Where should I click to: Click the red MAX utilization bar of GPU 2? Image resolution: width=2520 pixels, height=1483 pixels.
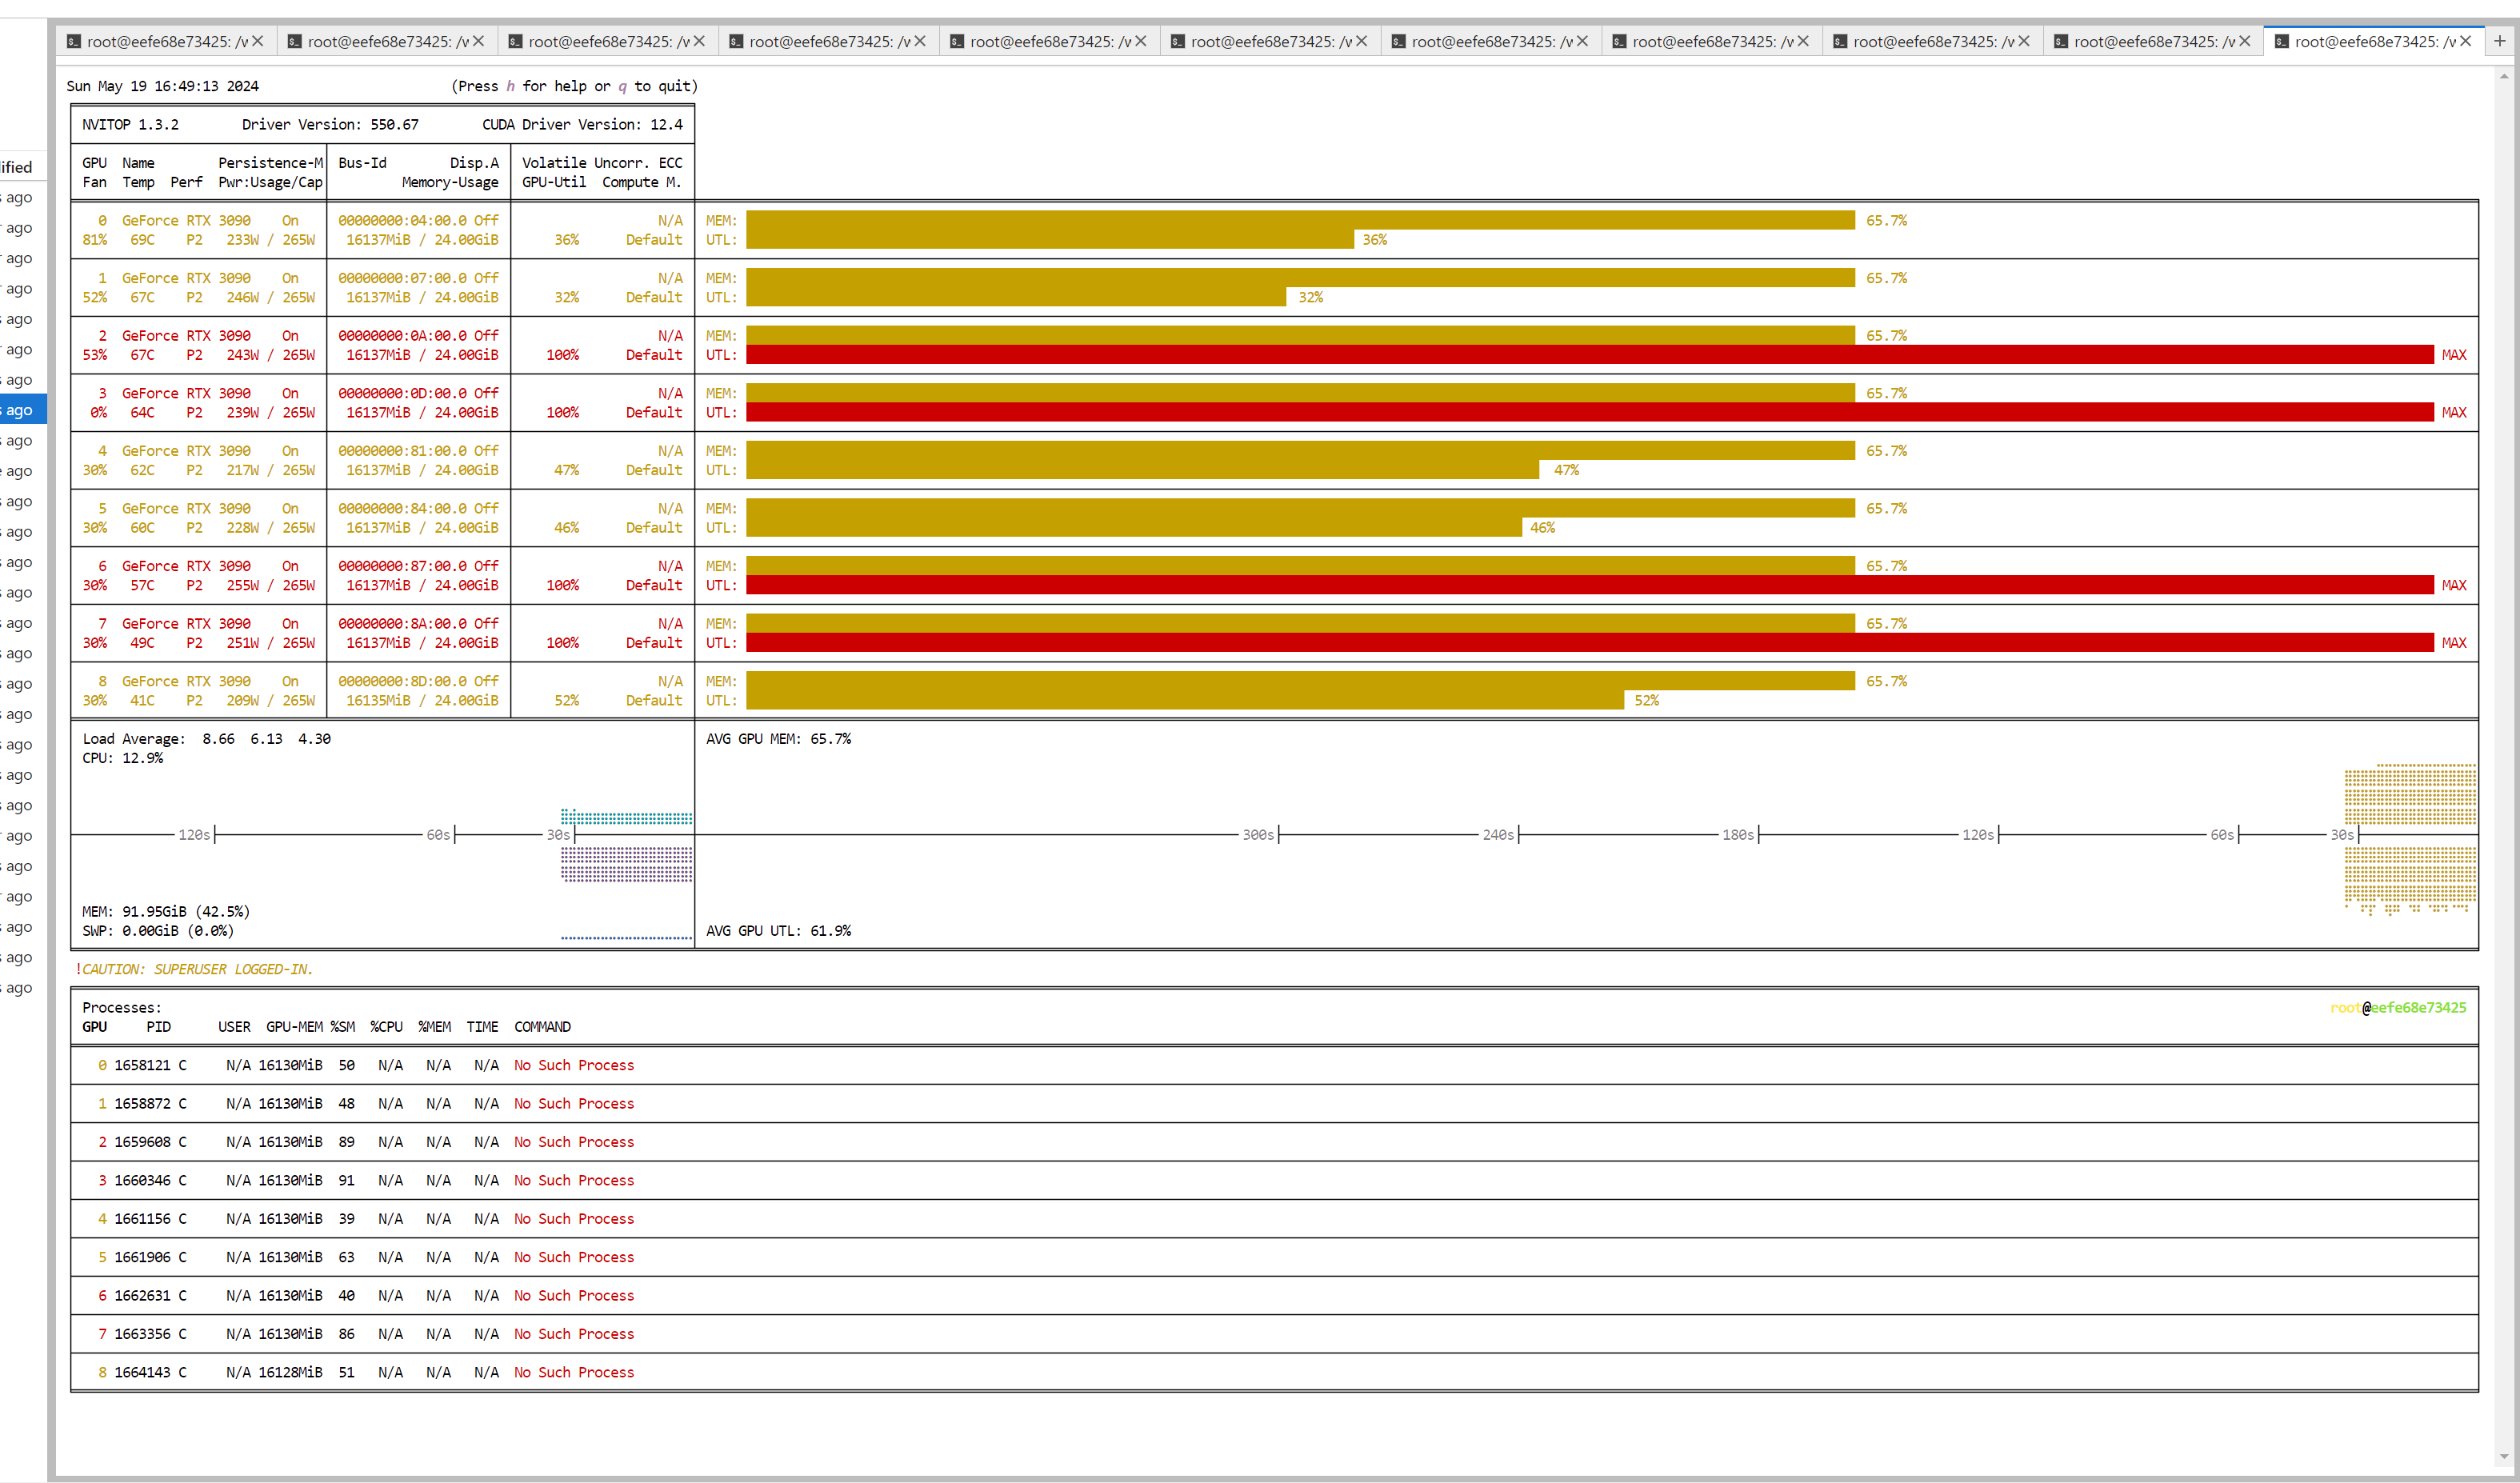[x=1589, y=355]
